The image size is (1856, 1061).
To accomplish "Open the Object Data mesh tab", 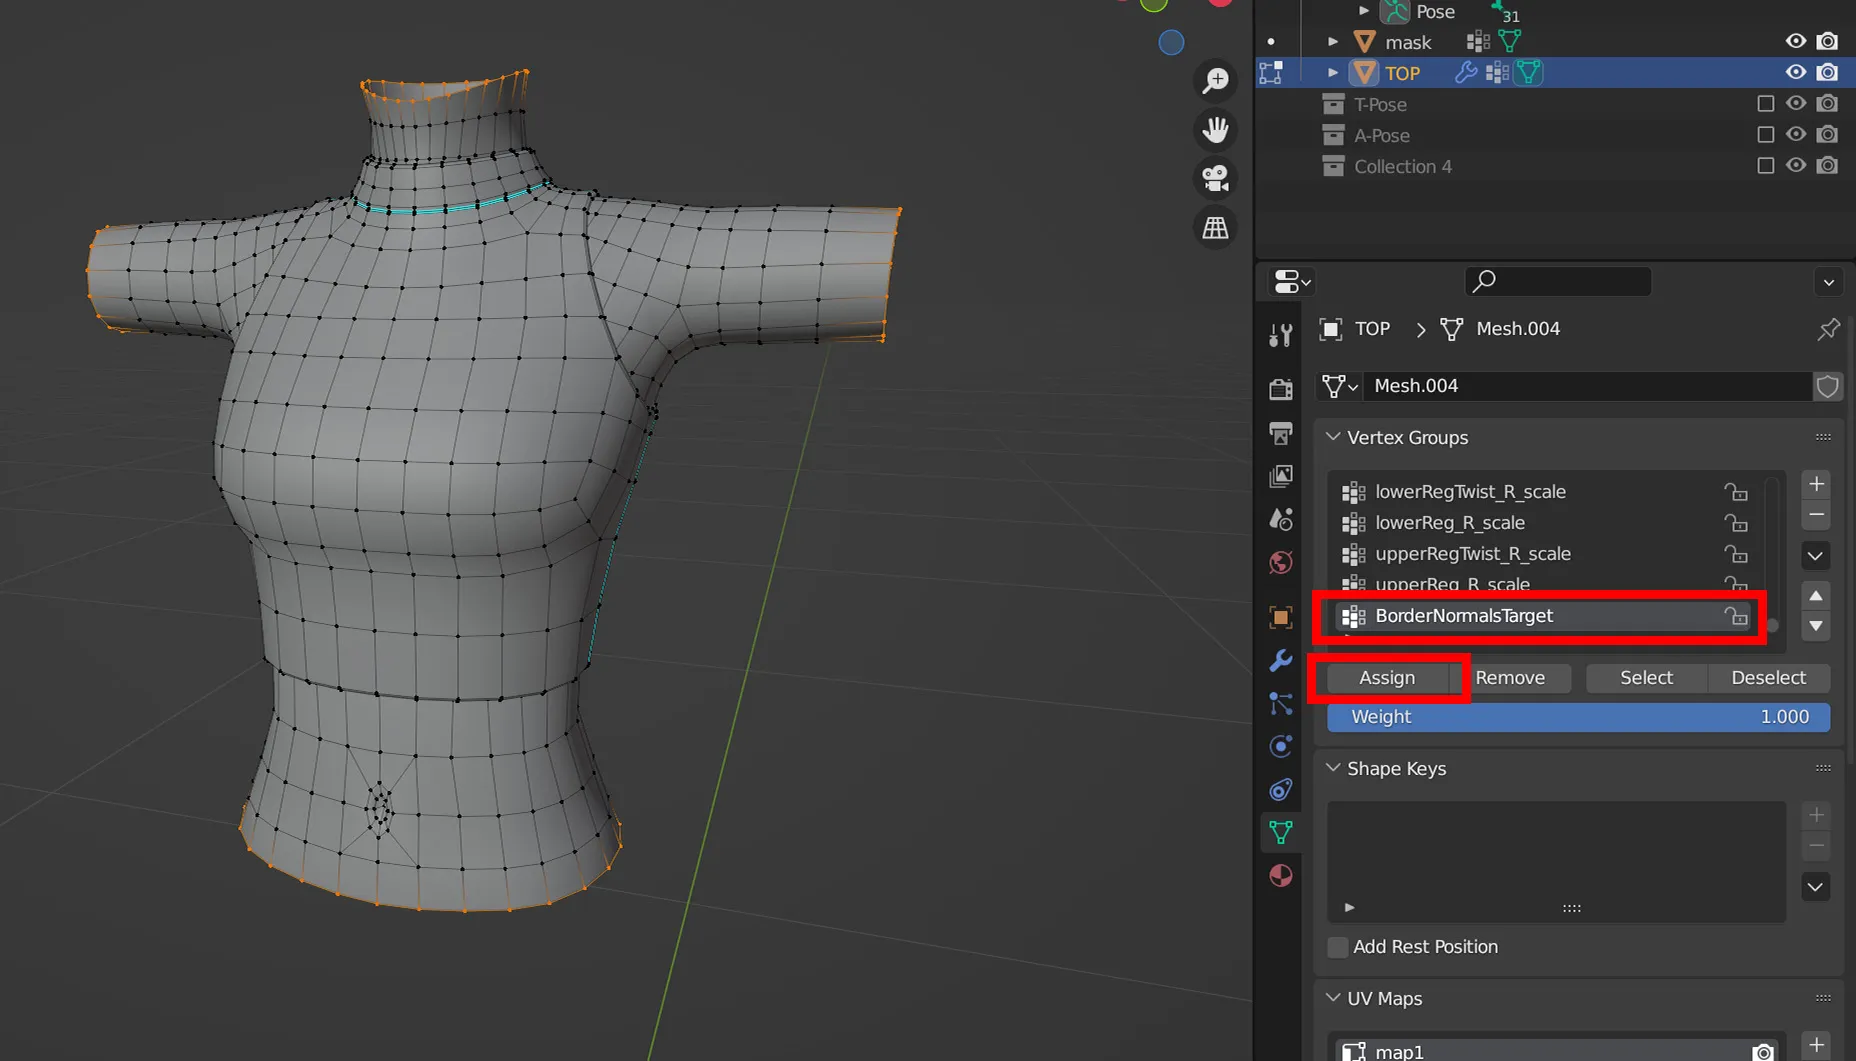I will [x=1280, y=832].
